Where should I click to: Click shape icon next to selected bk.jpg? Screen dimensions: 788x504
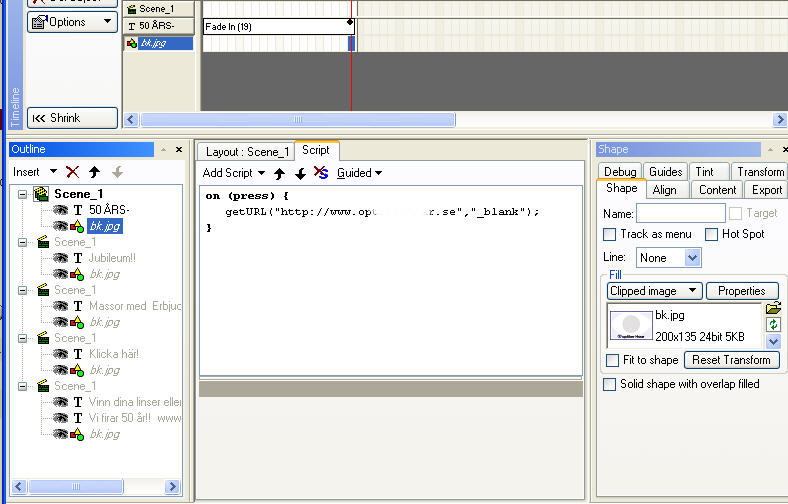click(x=77, y=226)
